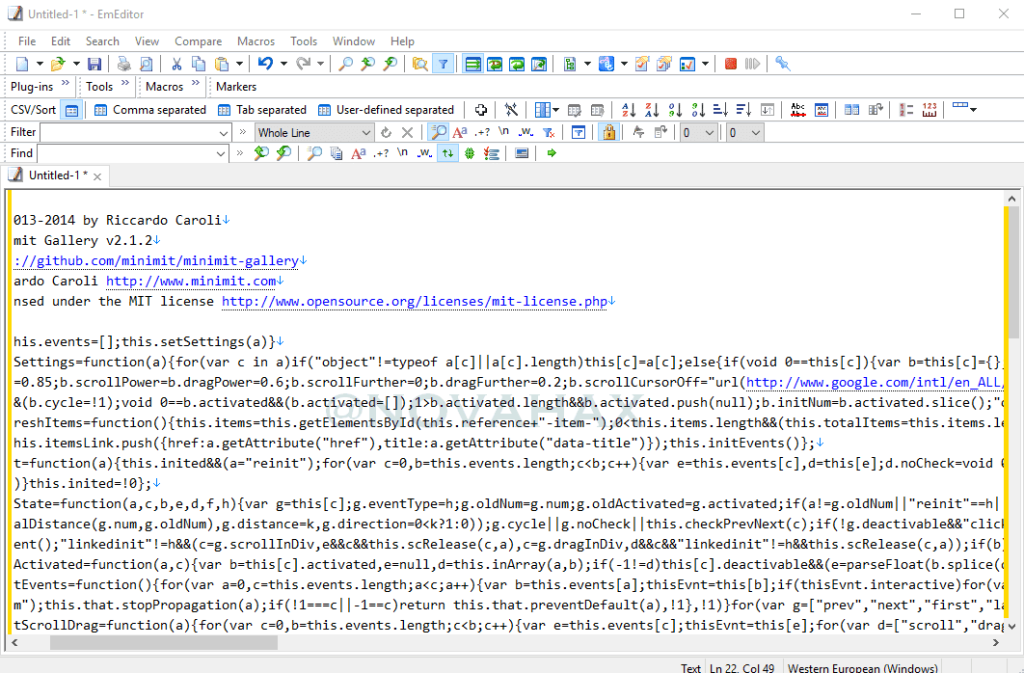The image size is (1024, 673).
Task: Open the Number Range tool
Action: point(928,109)
